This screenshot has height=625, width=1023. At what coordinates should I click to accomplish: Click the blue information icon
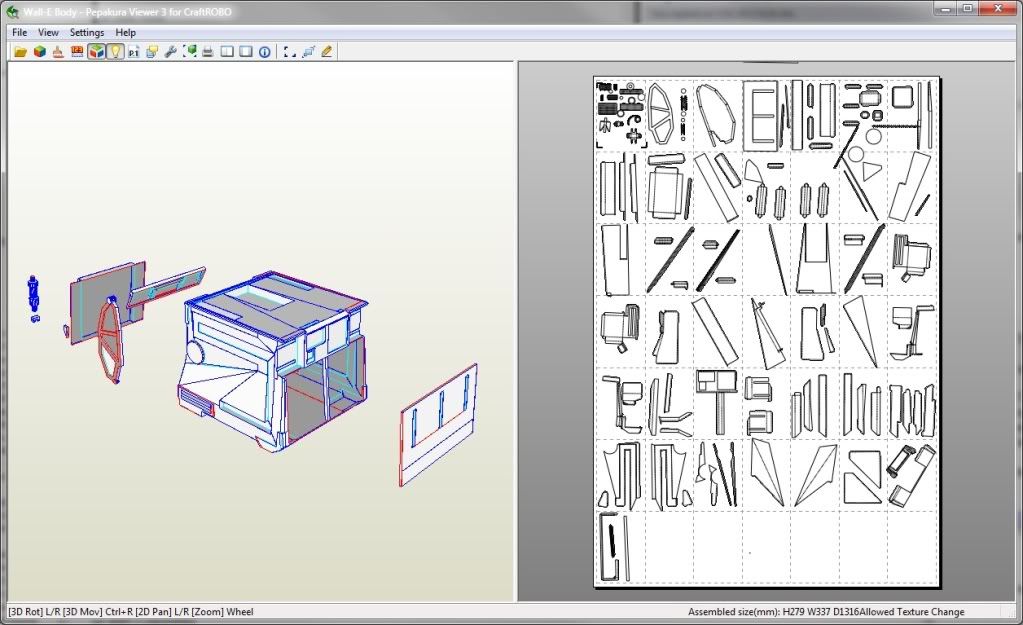point(265,52)
